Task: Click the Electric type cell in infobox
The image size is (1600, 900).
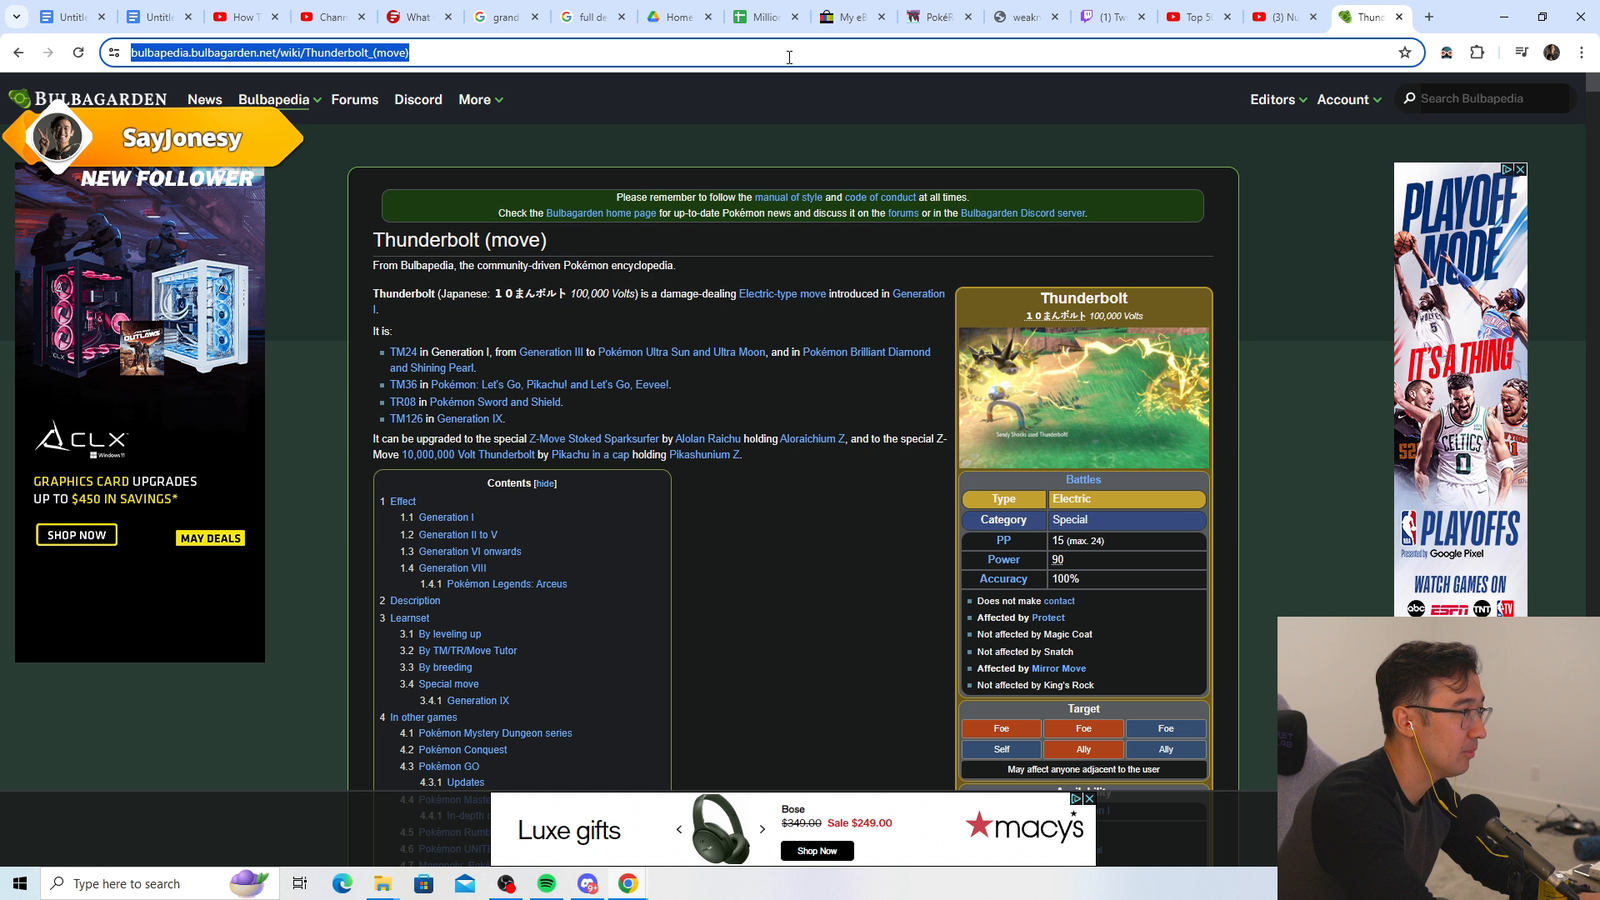Action: pos(1126,499)
